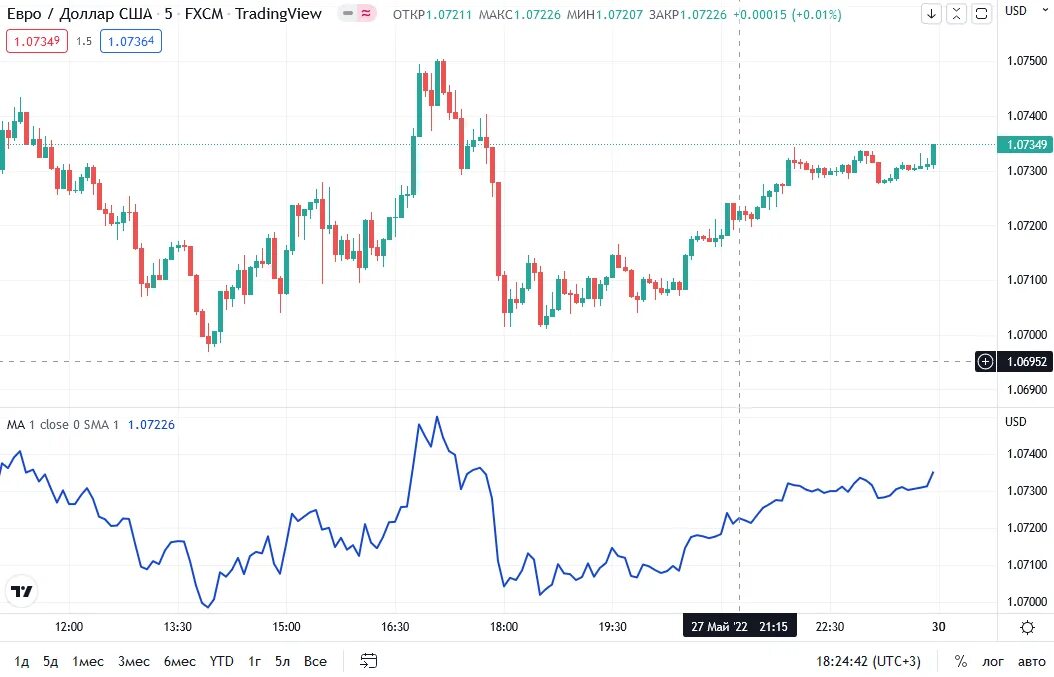Collapse the main chart pane
Viewport: 1054px width, 677px height.
tap(956, 13)
